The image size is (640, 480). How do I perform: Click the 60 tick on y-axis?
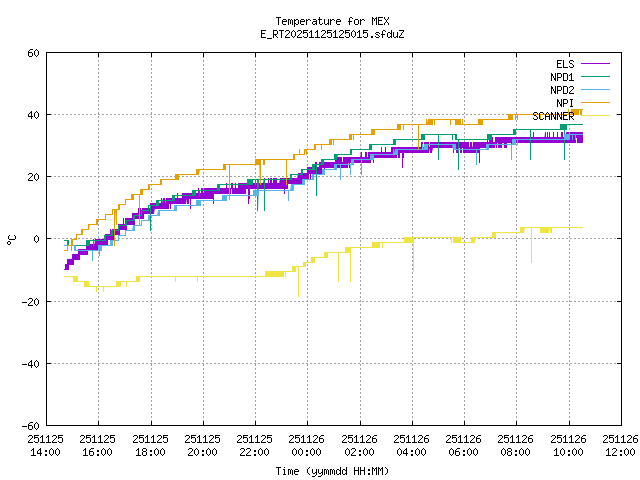(x=33, y=53)
